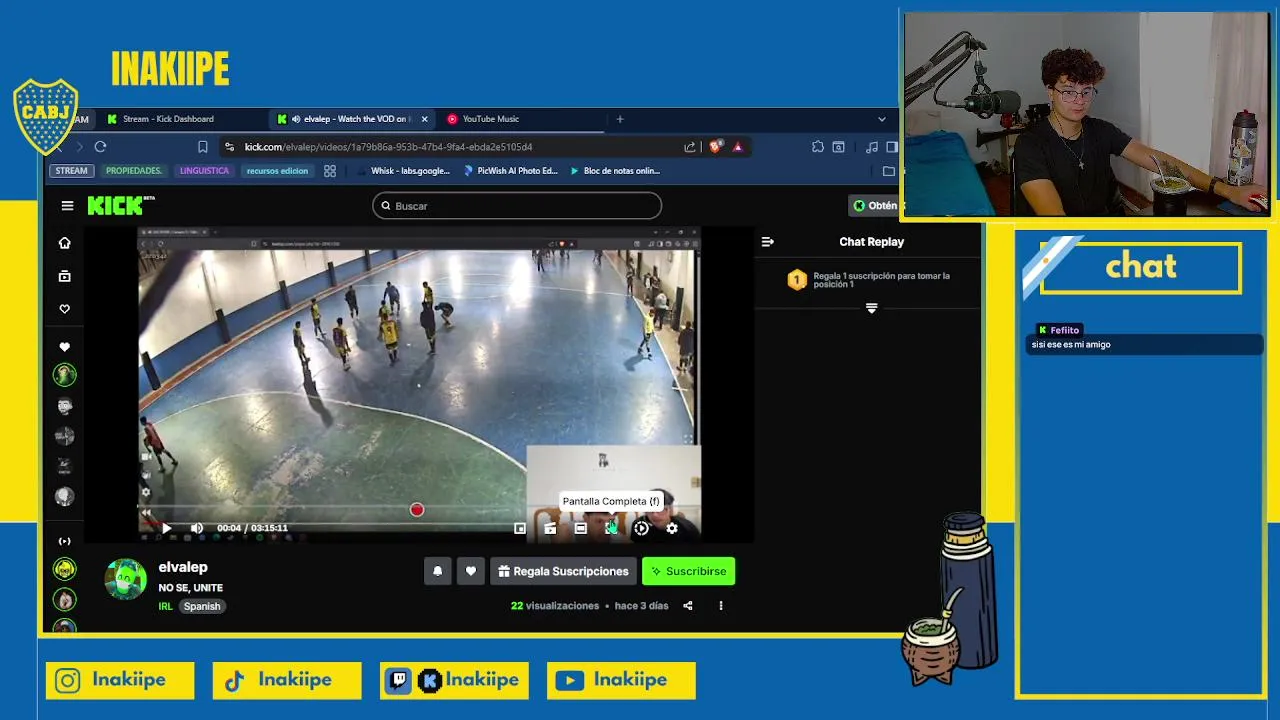Open the outlined heart following icon in sidebar
1280x720 pixels.
65,309
